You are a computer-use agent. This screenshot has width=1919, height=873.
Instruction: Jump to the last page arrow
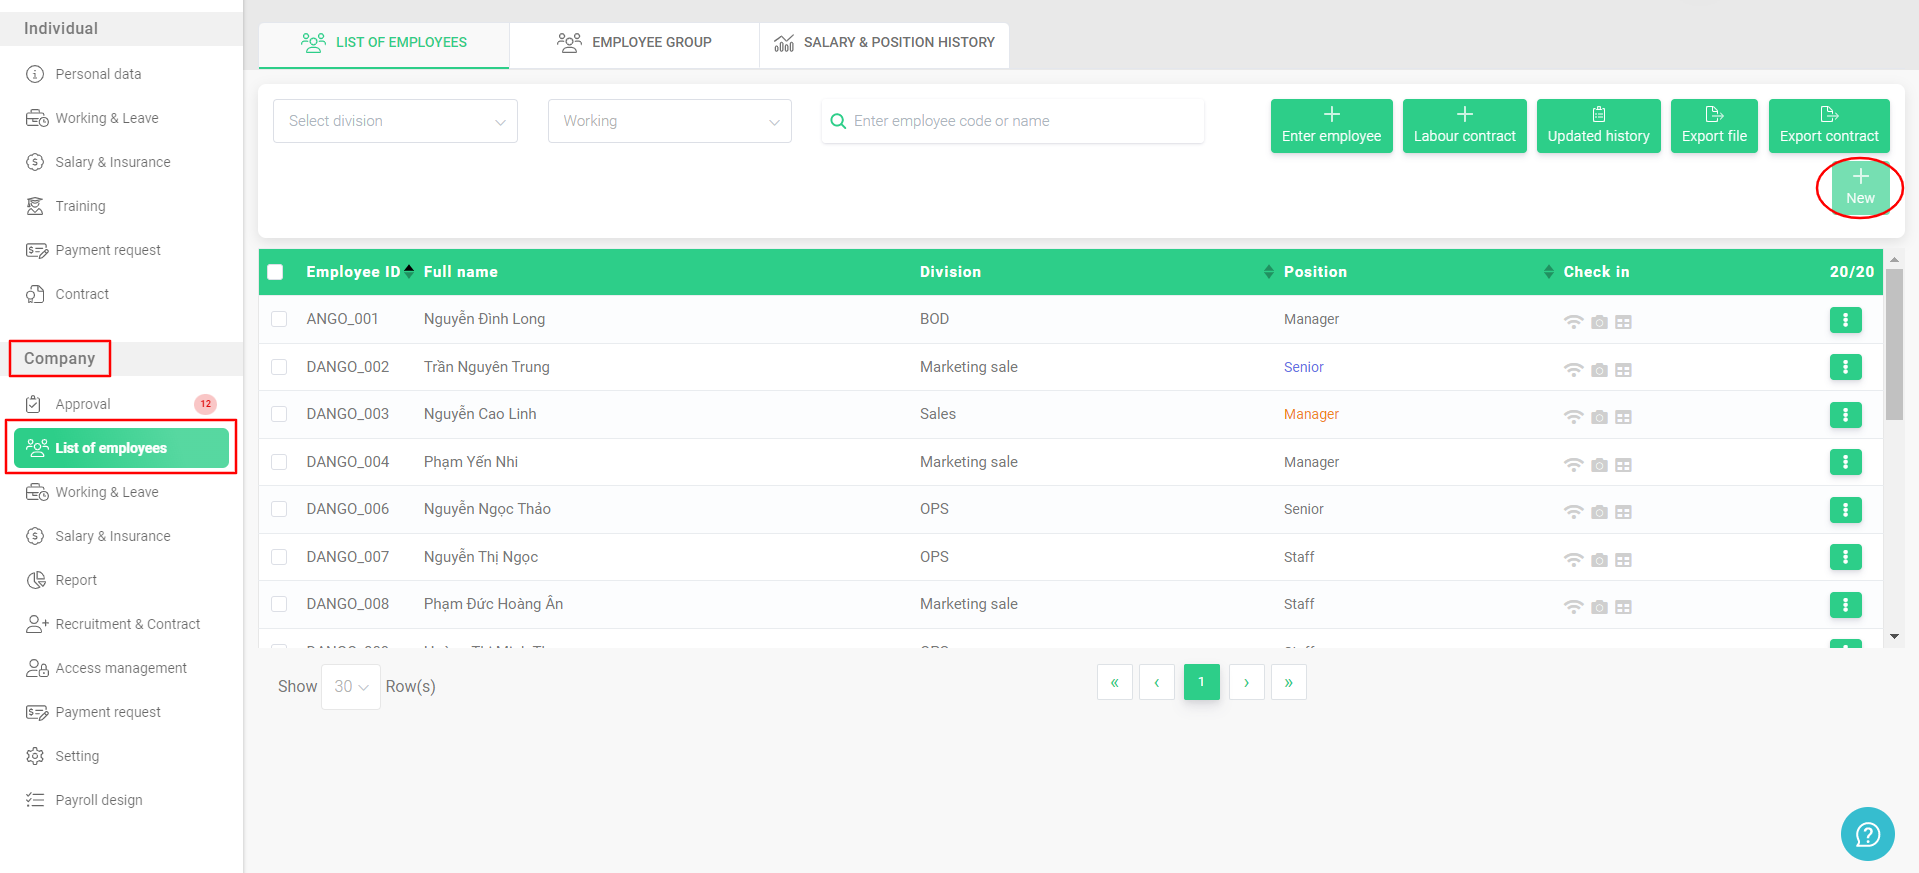[1289, 683]
